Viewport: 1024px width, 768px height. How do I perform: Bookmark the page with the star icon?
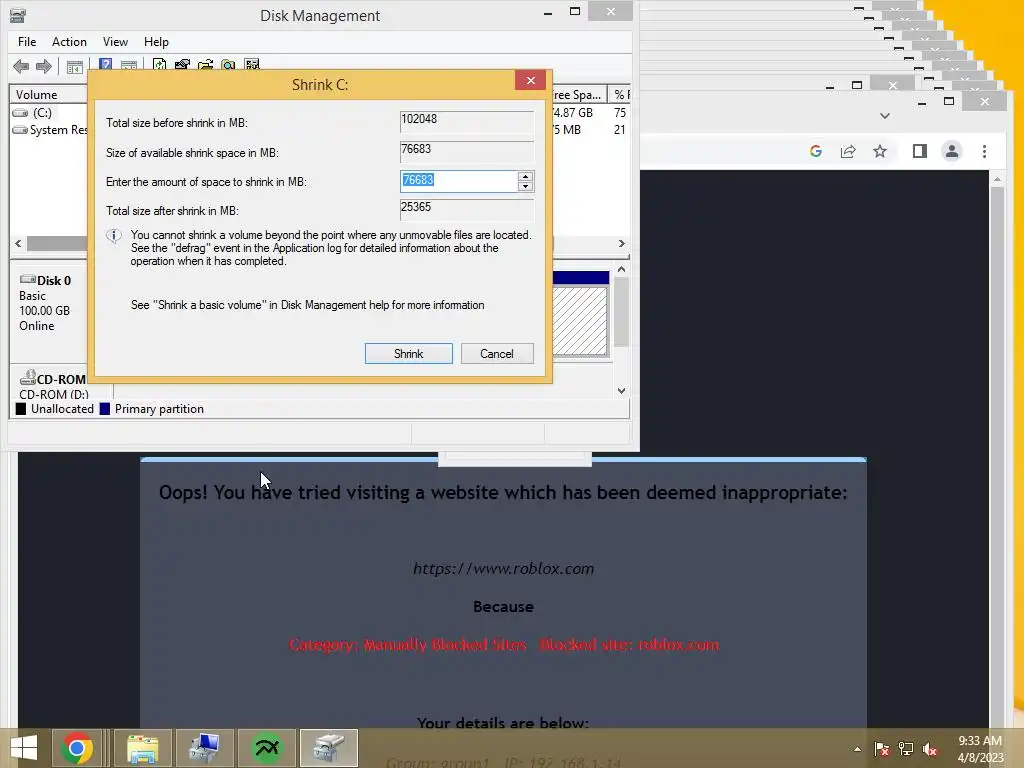click(x=880, y=152)
